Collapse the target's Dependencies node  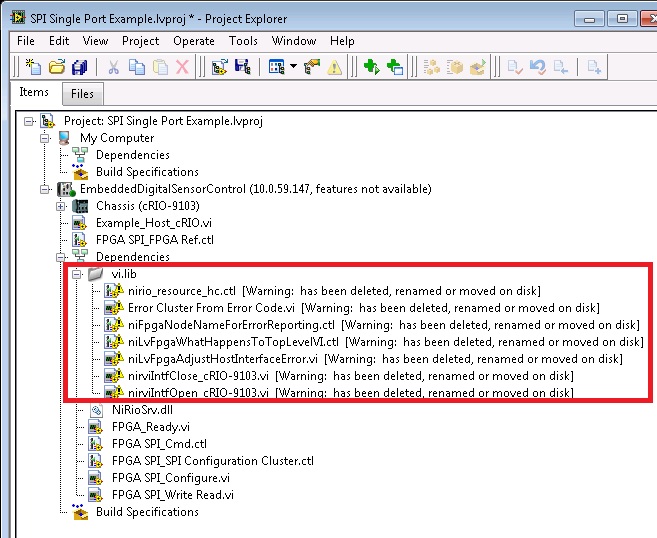[x=61, y=257]
